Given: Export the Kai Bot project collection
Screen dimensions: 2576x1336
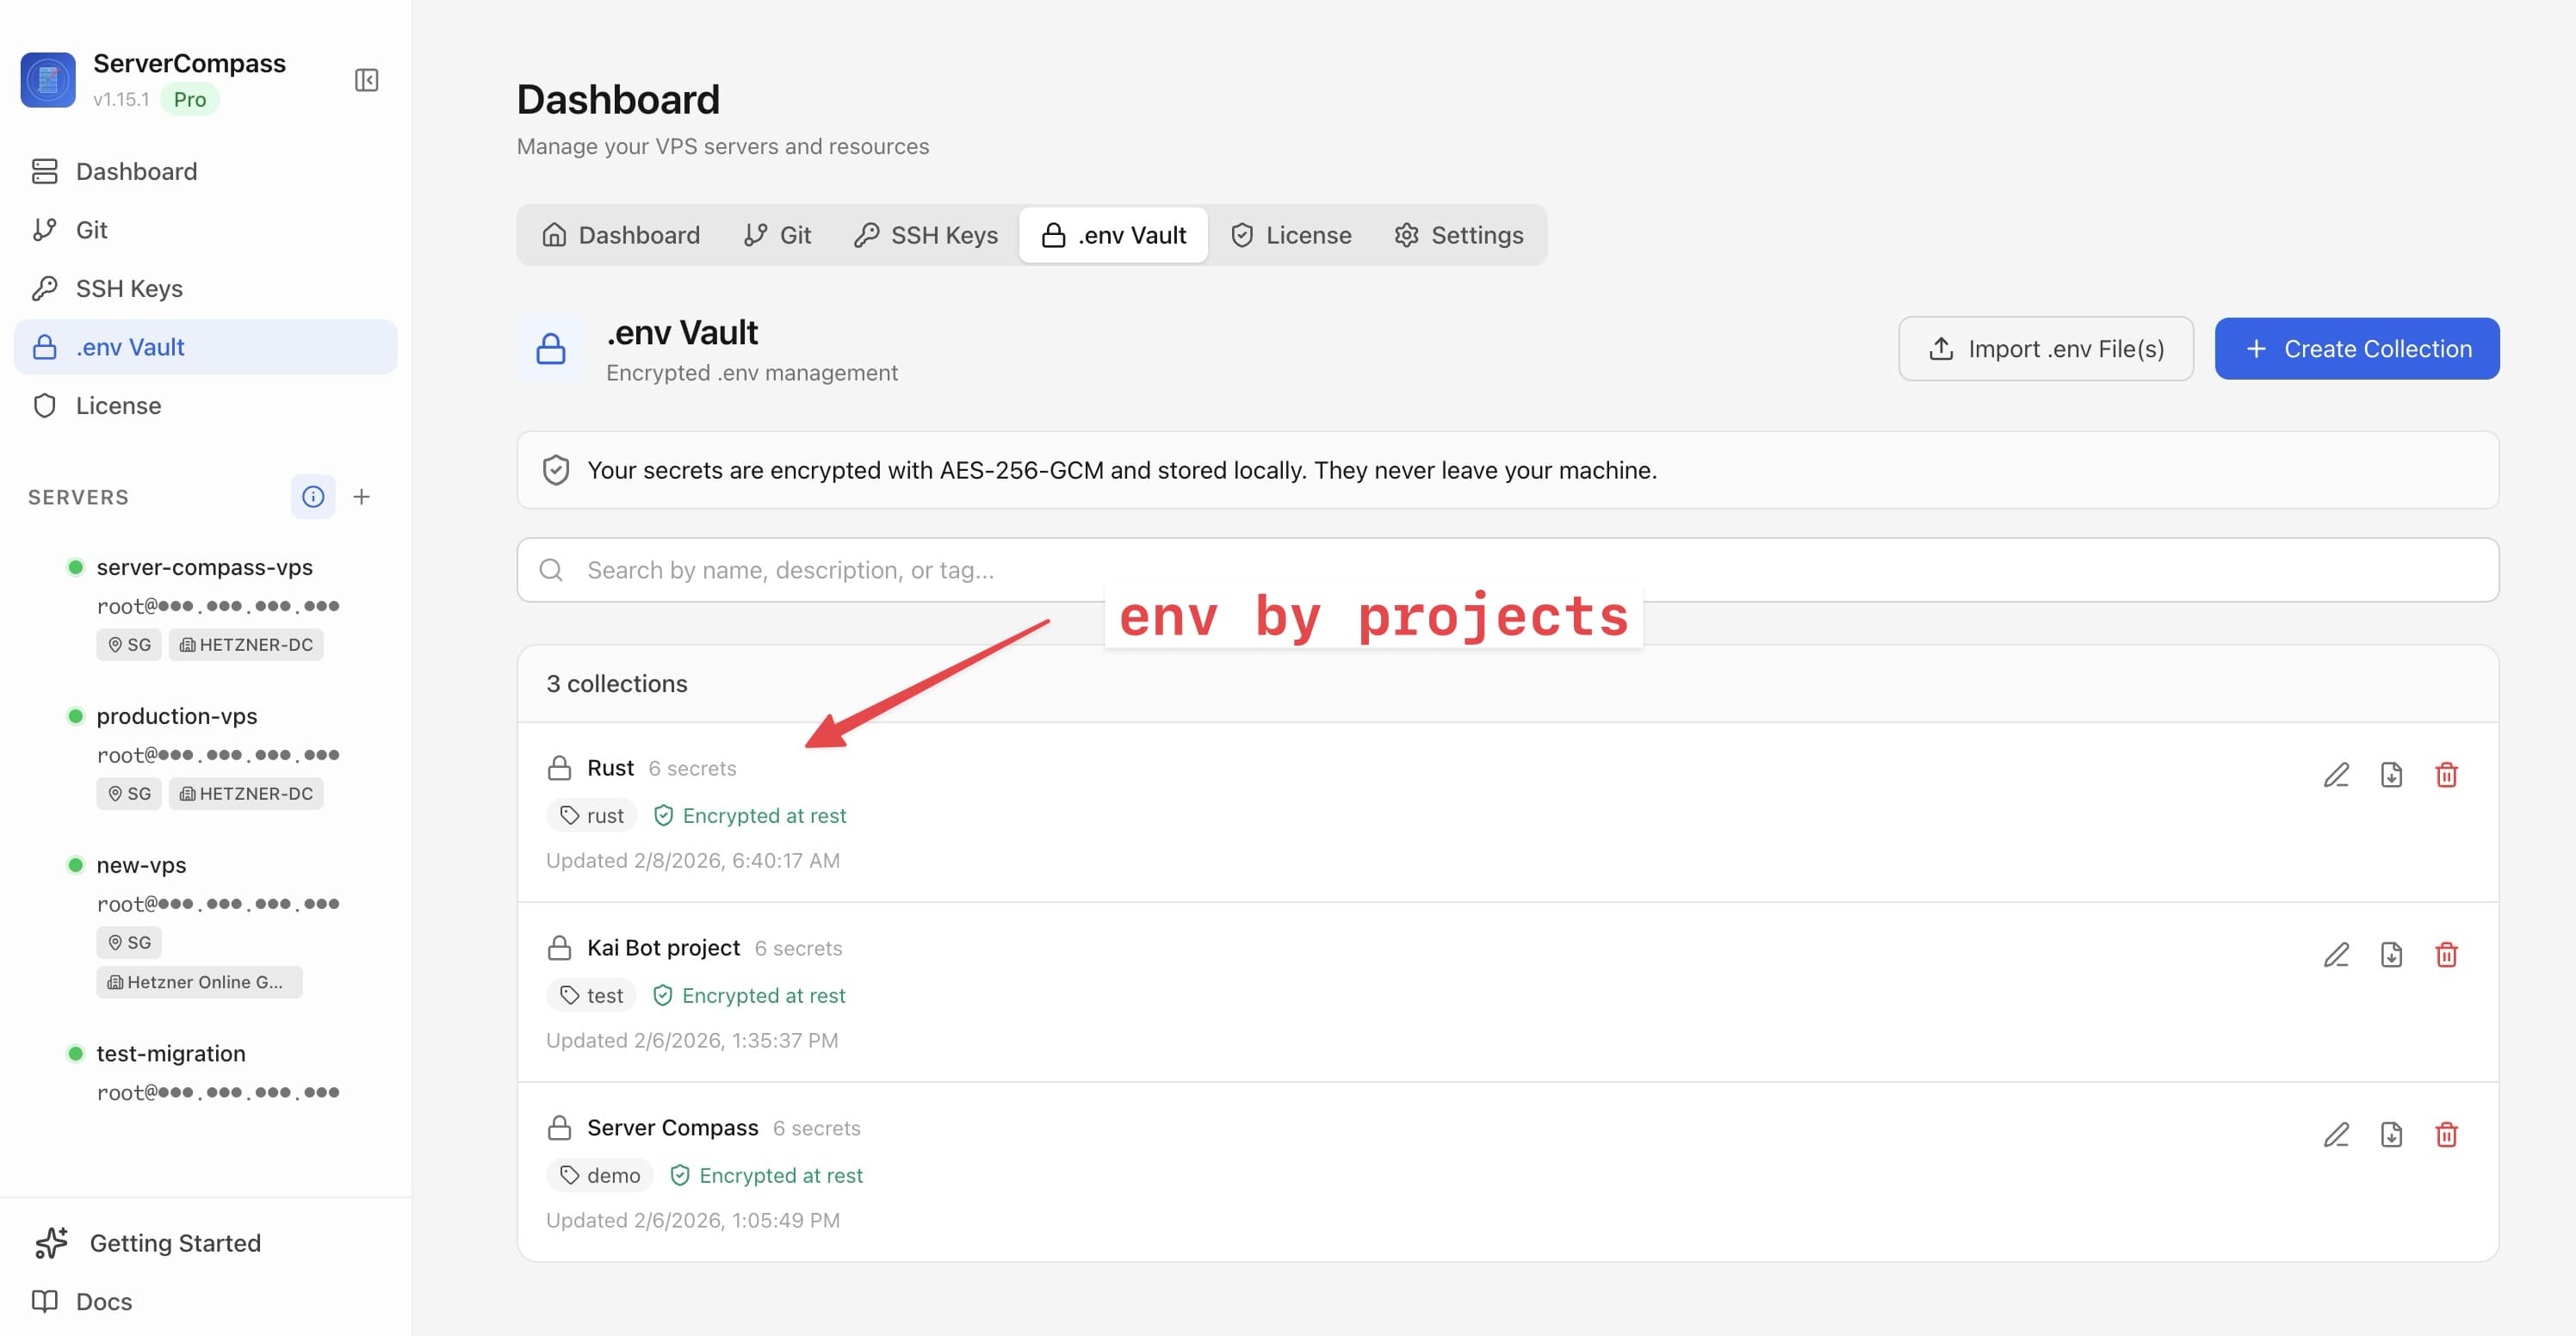Looking at the screenshot, I should tap(2392, 955).
